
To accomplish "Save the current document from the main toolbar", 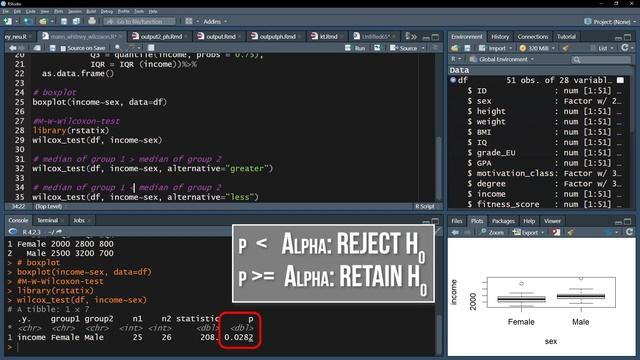I will [x=64, y=21].
